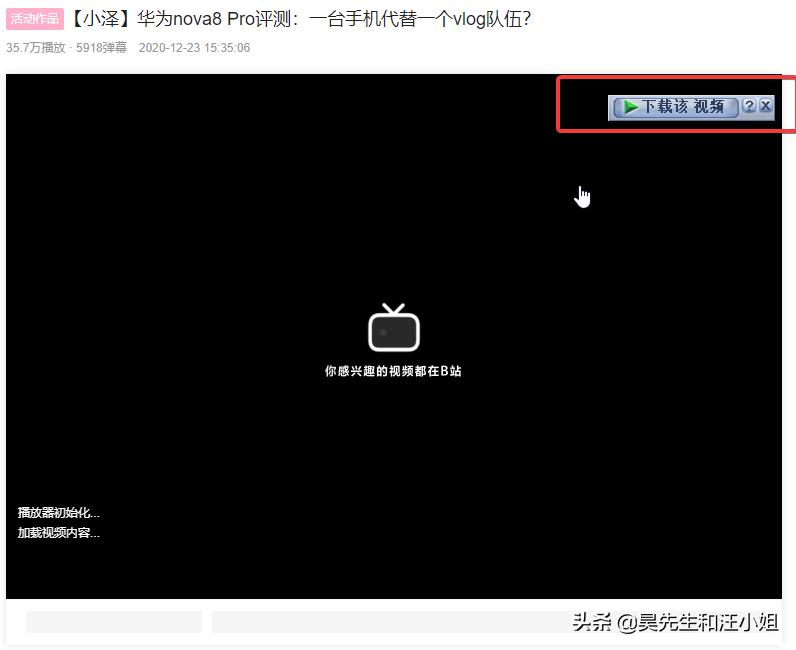Click the question mark help icon on download bar
The width and height of the screenshot is (796, 650).
749,106
